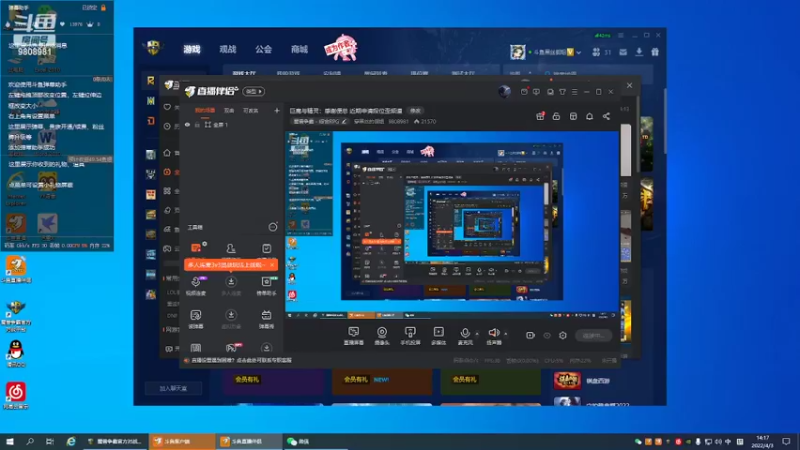800x450 pixels.
Task: Open the 商城 tab in game platform
Action: point(299,49)
